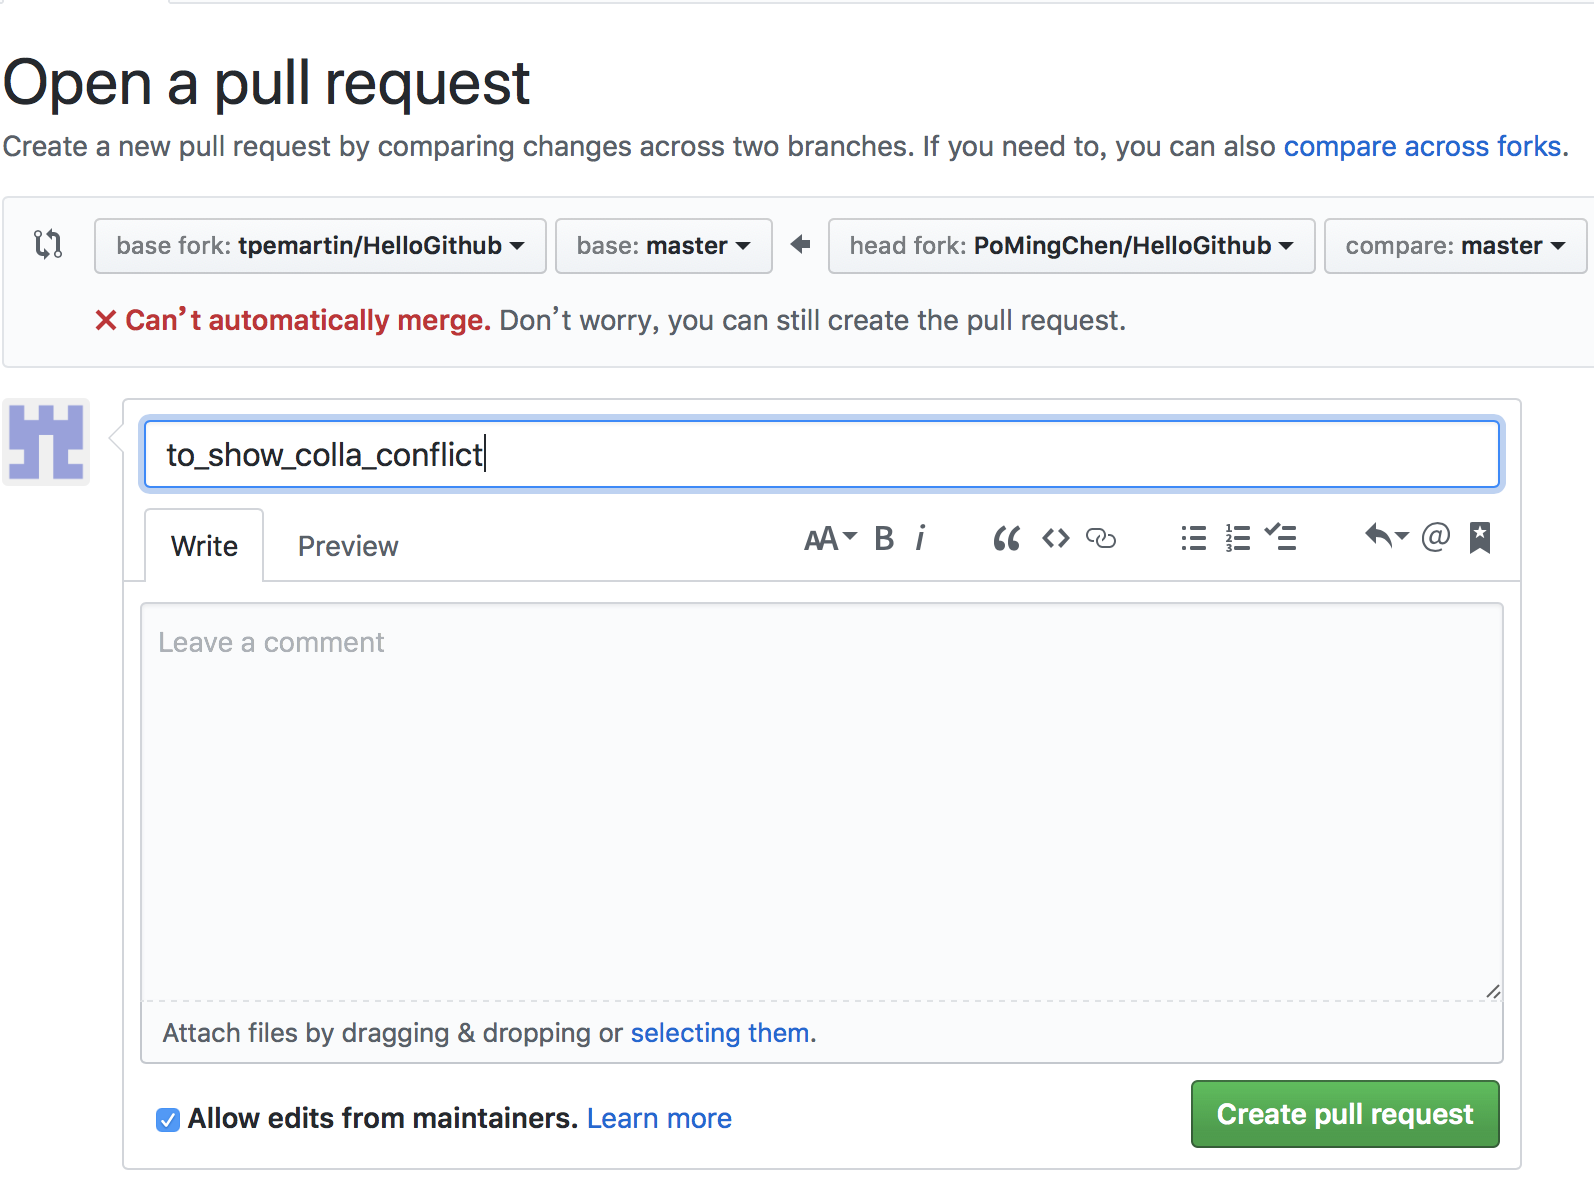Insert code using the code brackets icon
Viewport: 1594px width, 1180px height.
tap(1055, 539)
